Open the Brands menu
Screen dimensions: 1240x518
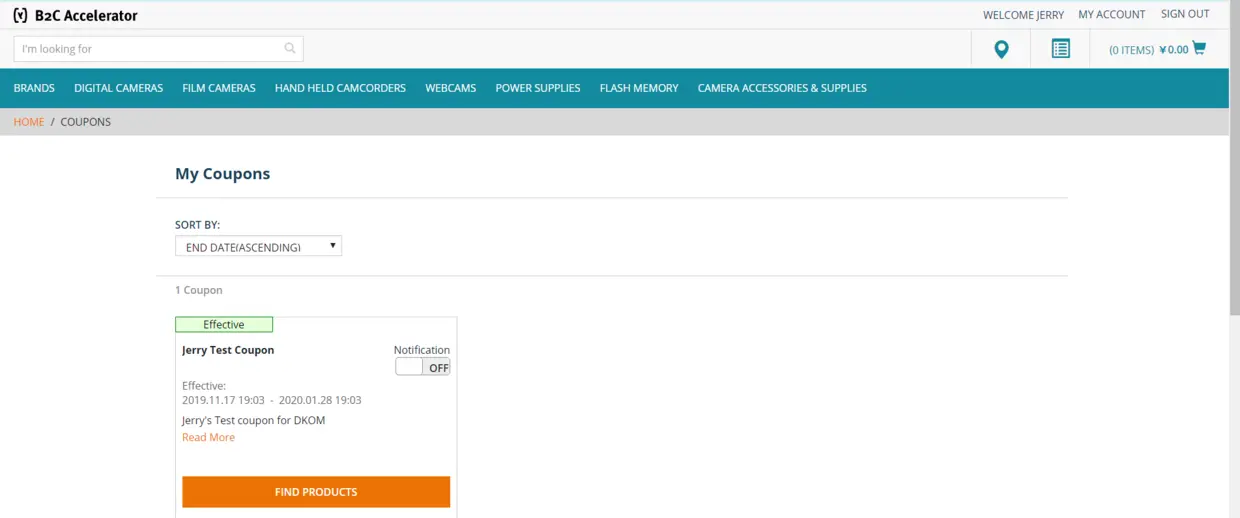(34, 88)
